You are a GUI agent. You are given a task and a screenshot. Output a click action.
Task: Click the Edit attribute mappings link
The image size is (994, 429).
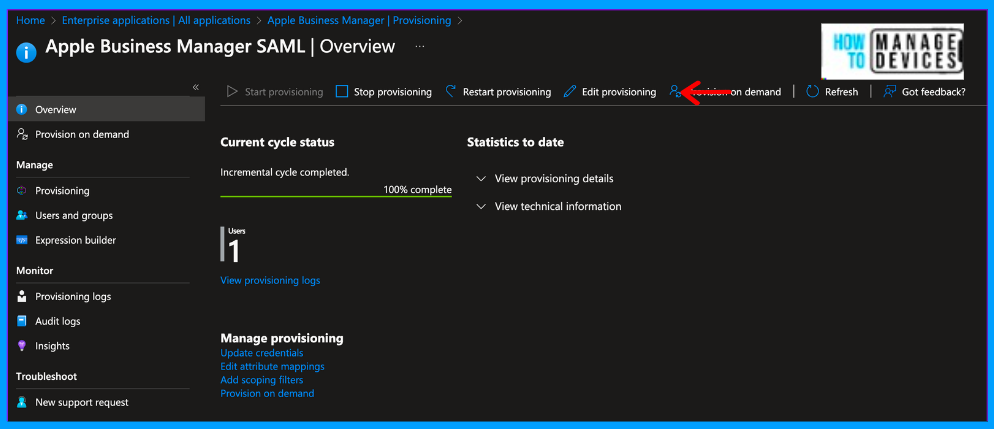tap(273, 366)
